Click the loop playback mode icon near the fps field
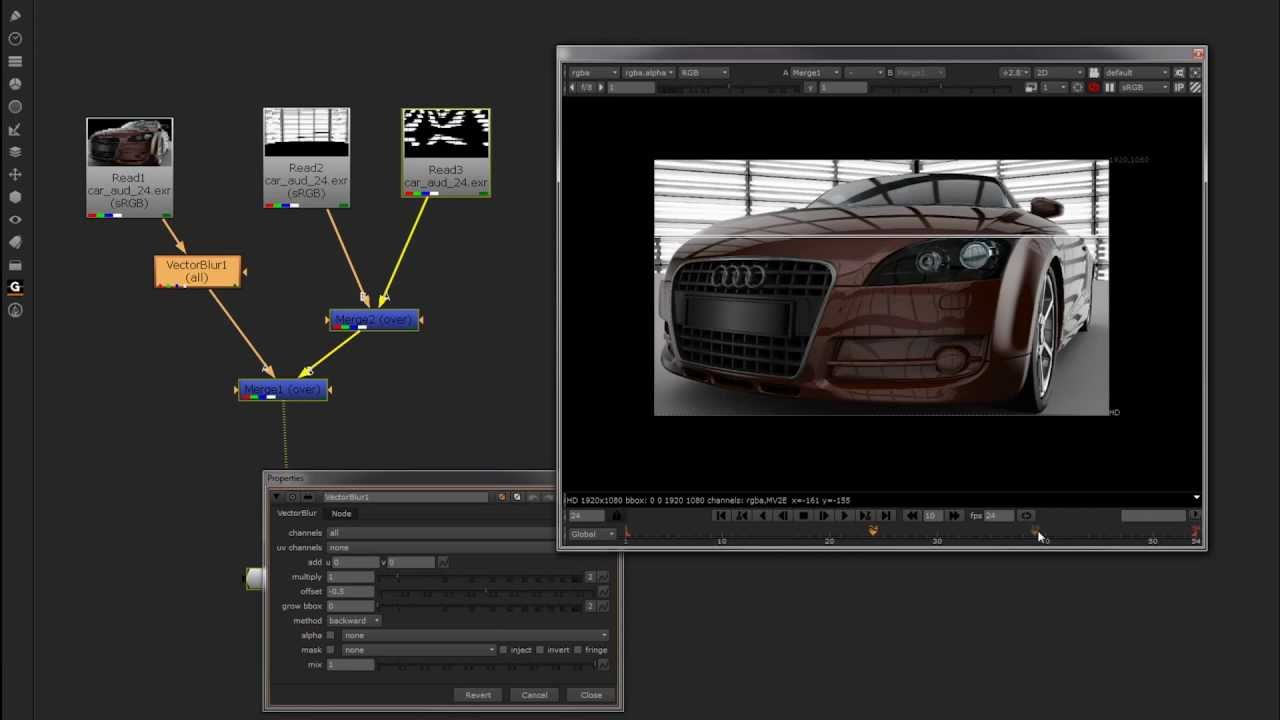1280x720 pixels. tap(1026, 515)
